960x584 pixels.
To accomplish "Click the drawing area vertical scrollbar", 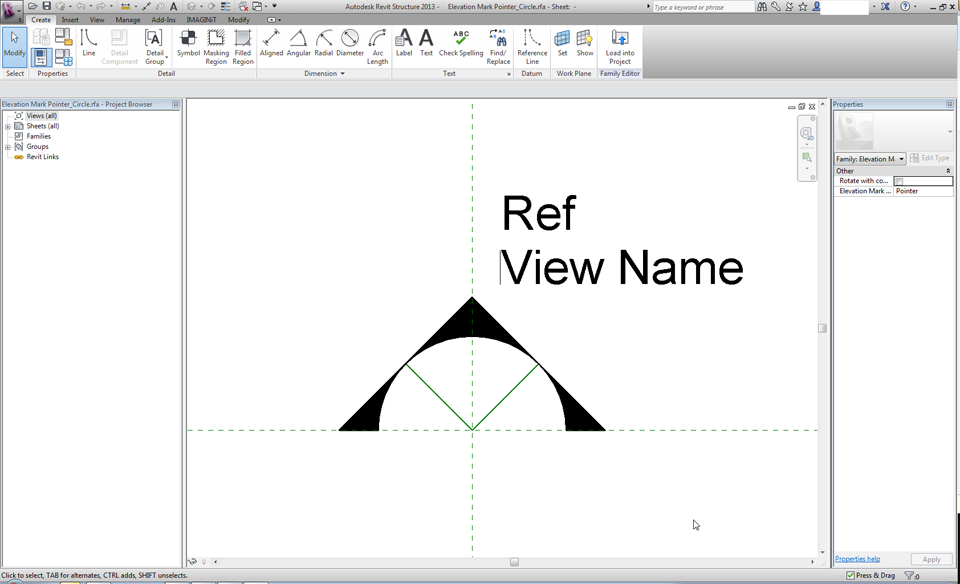I will click(821, 327).
